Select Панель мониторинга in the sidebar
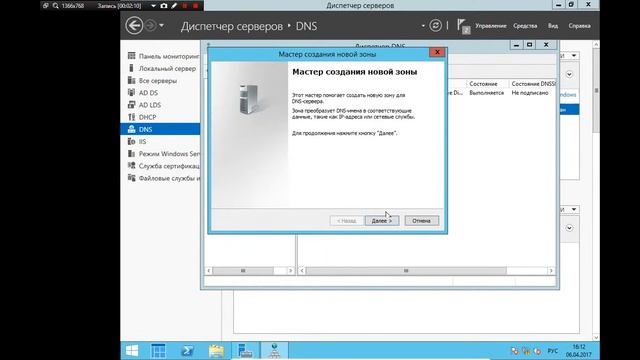The image size is (640, 360). 160,56
